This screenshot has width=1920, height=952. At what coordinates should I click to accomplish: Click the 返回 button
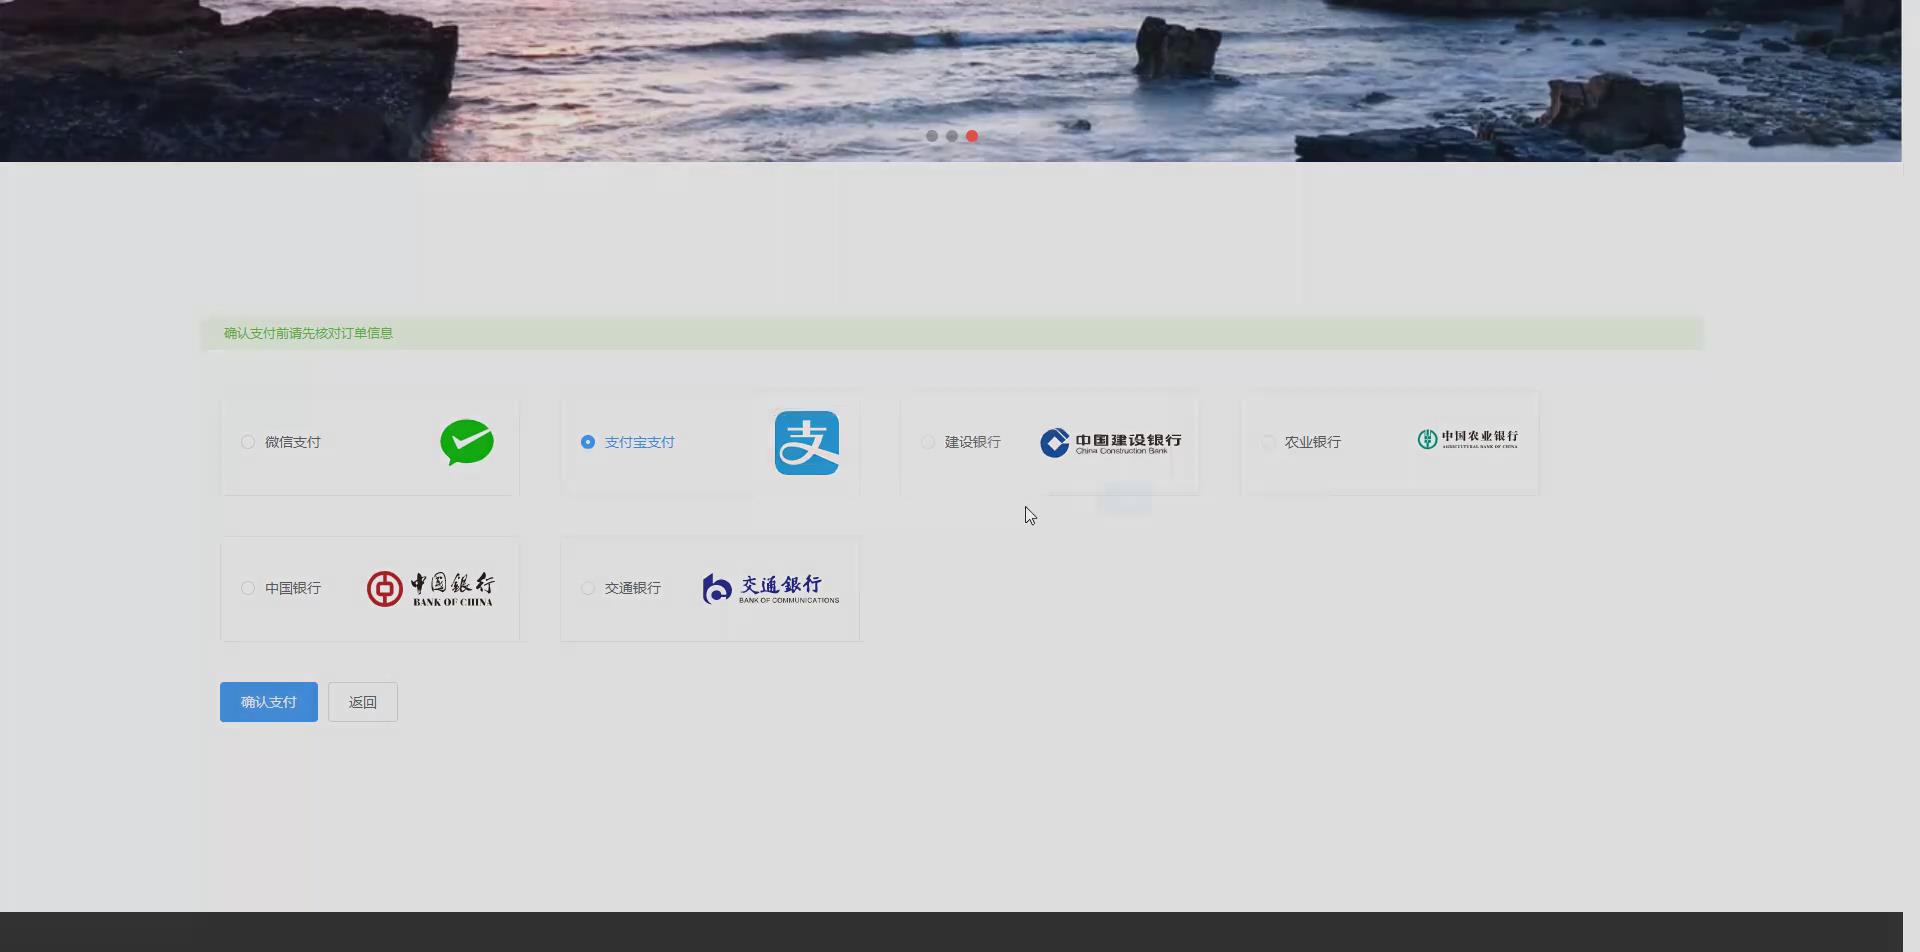coord(363,702)
